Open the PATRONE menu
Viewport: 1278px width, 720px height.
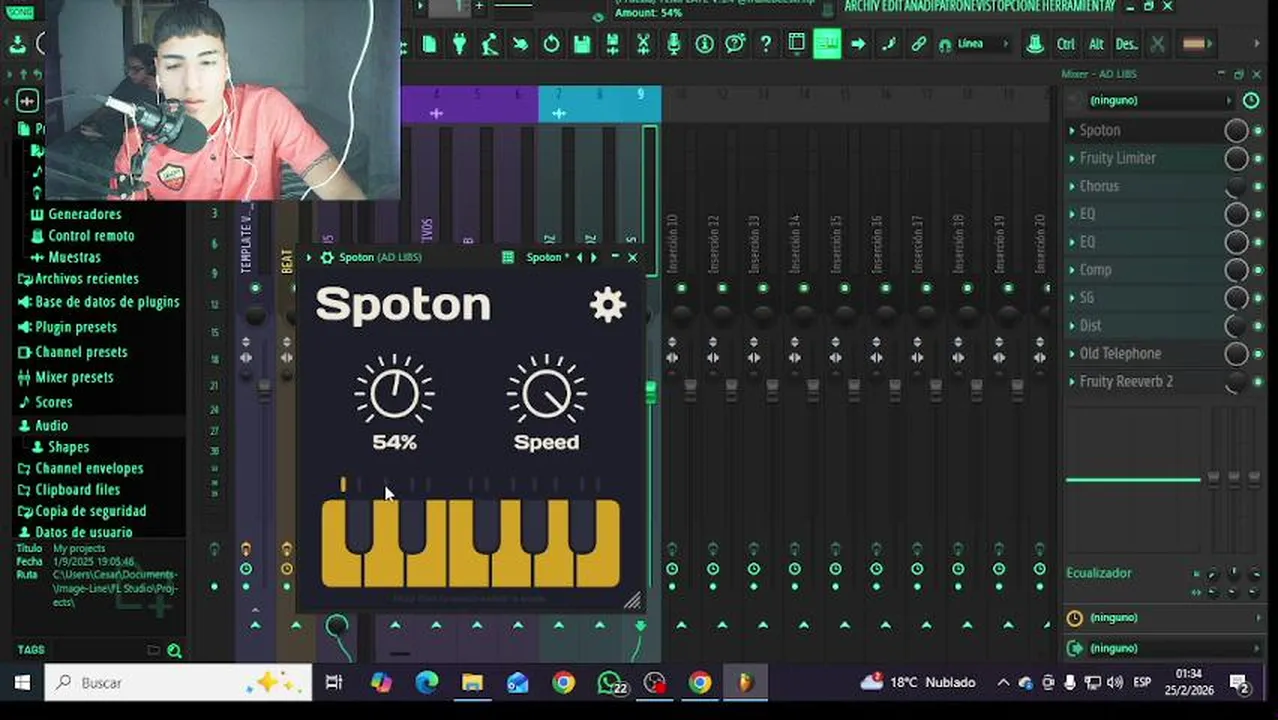(x=958, y=6)
